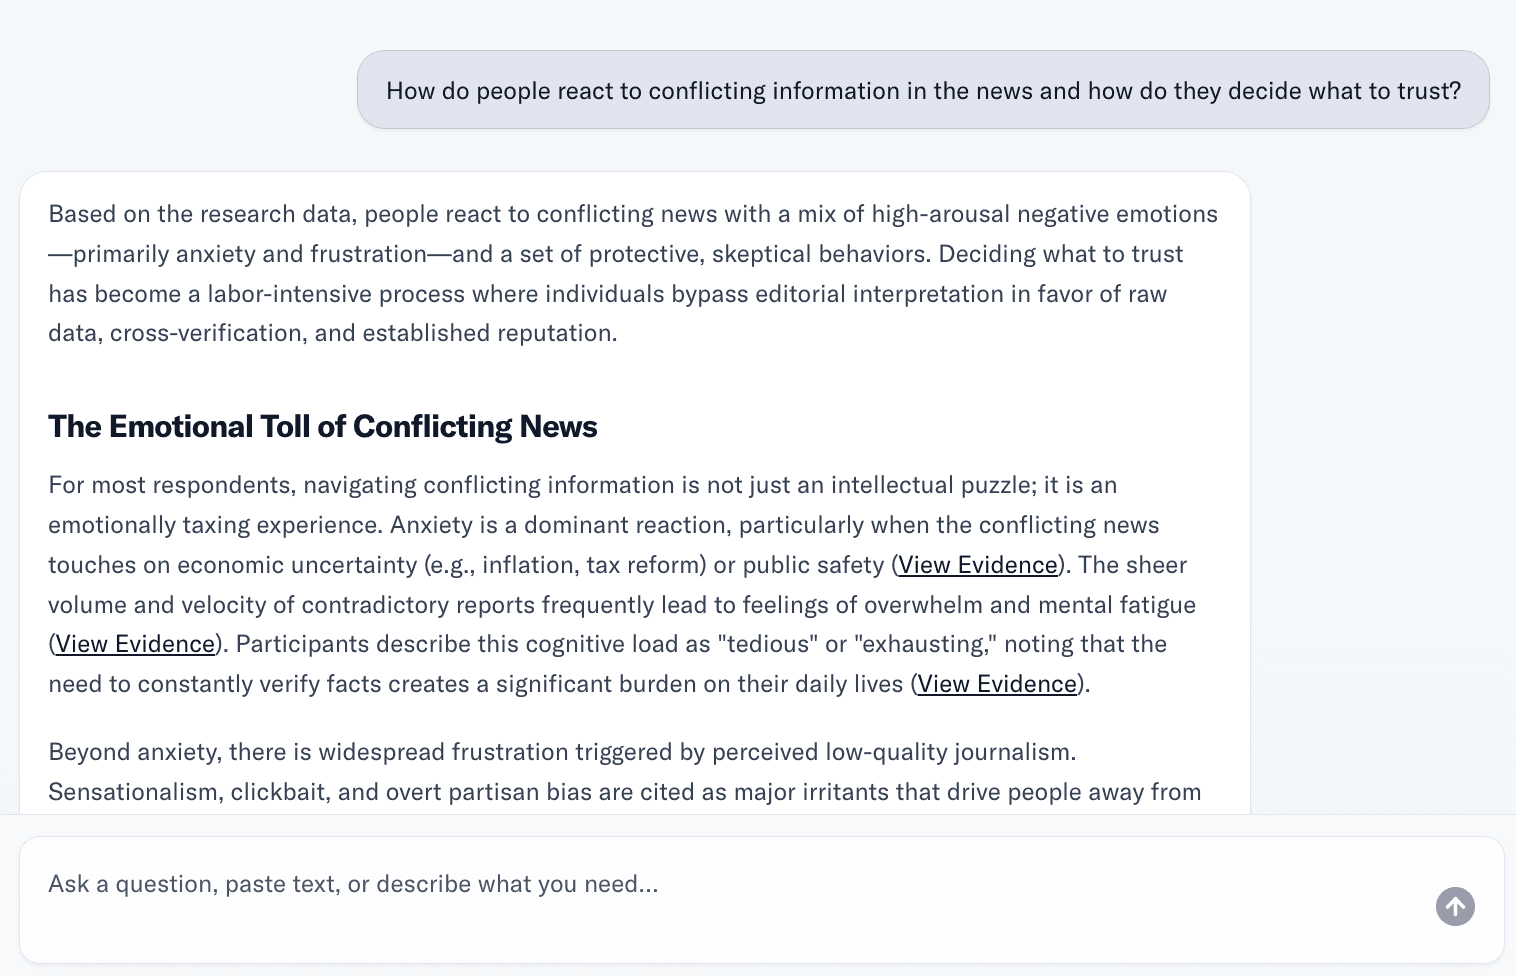Click the paragraph starting "Based on the research"
Screen dimensions: 1516x976
coord(632,273)
